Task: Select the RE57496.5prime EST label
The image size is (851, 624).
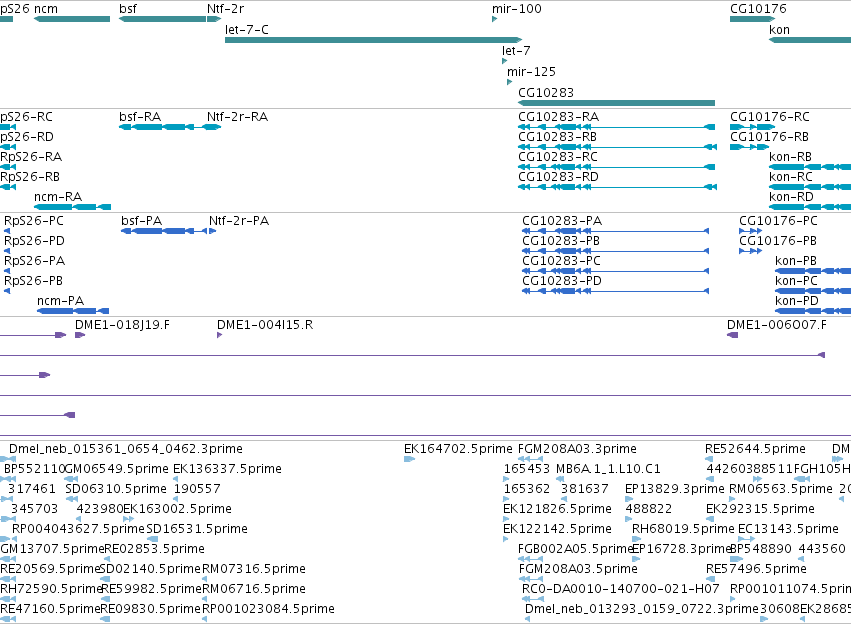Action: [757, 569]
